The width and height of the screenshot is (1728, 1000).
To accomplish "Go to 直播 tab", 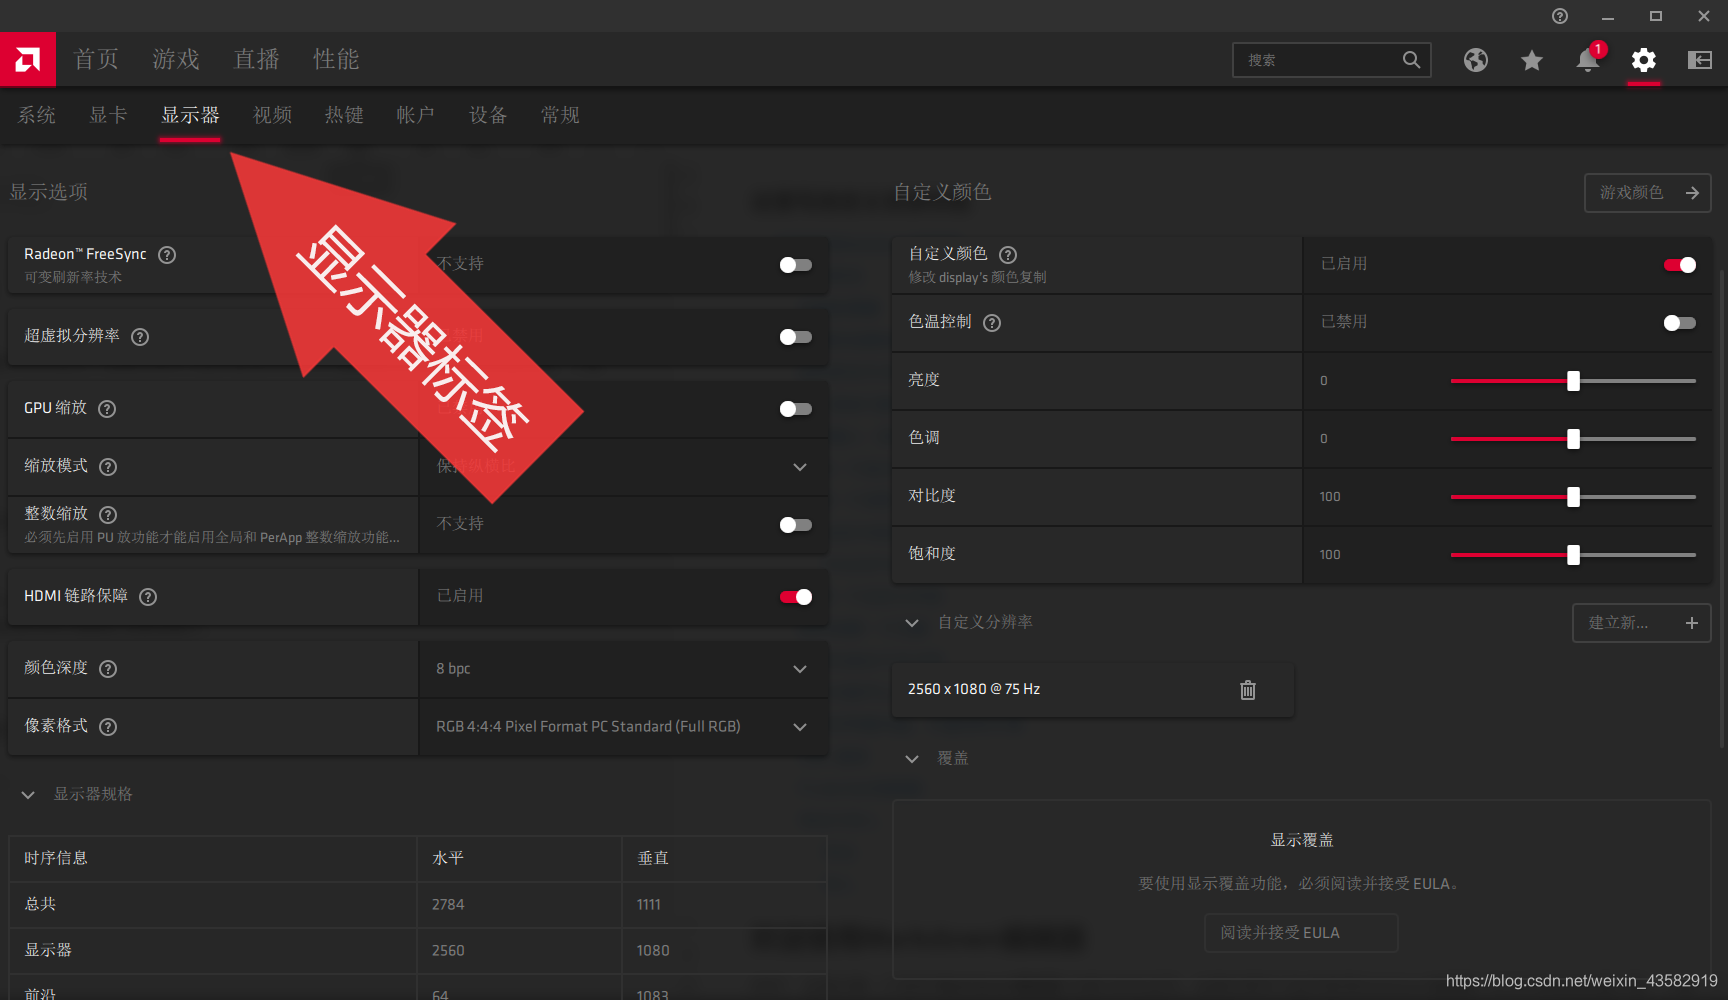I will (257, 60).
